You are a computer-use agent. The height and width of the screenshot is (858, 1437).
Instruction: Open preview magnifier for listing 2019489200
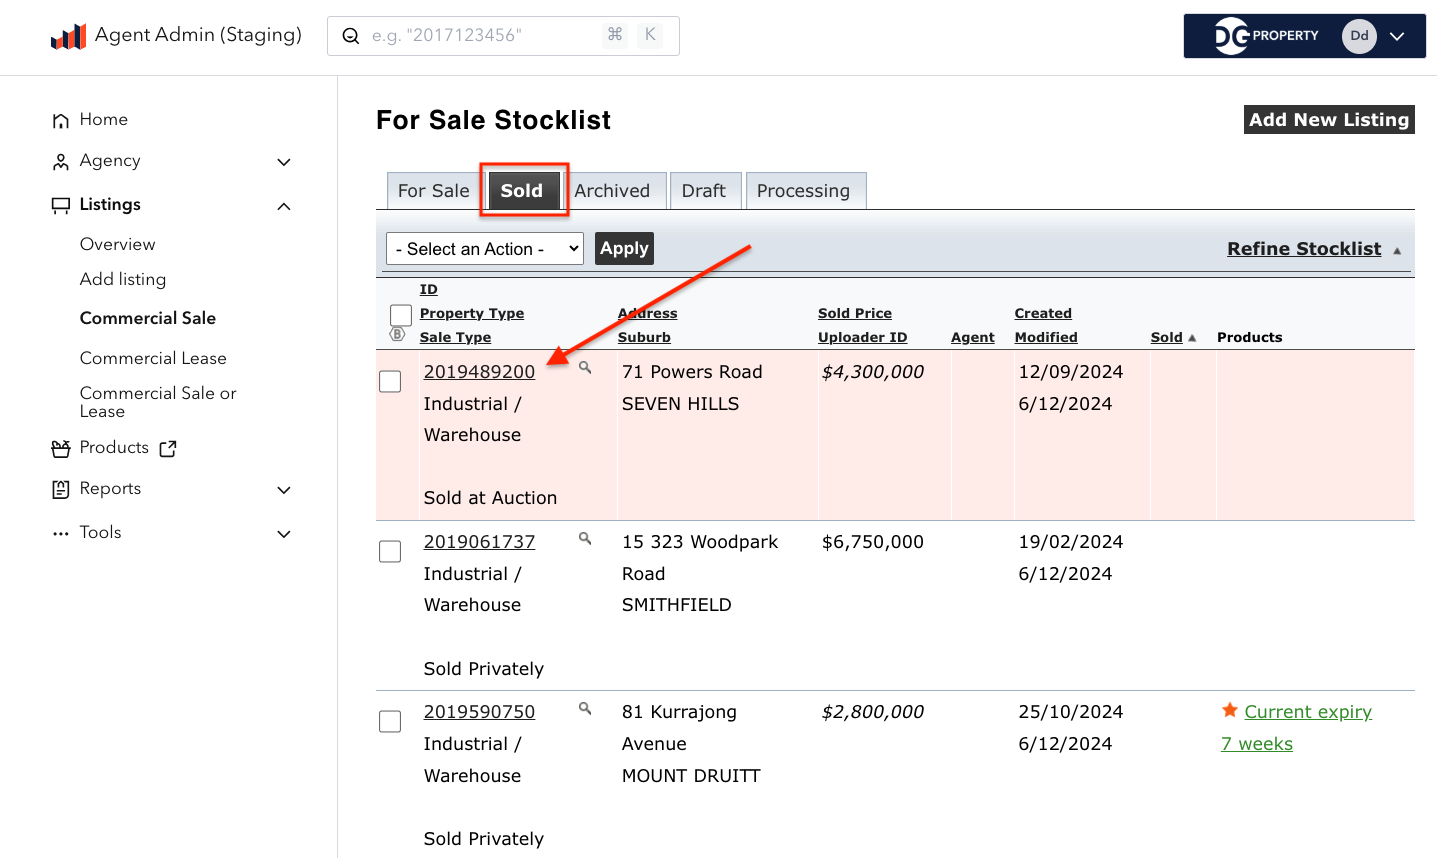(585, 368)
